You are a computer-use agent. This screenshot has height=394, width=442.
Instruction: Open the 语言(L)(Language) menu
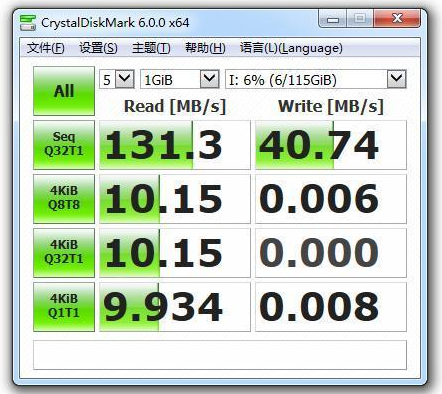point(291,48)
